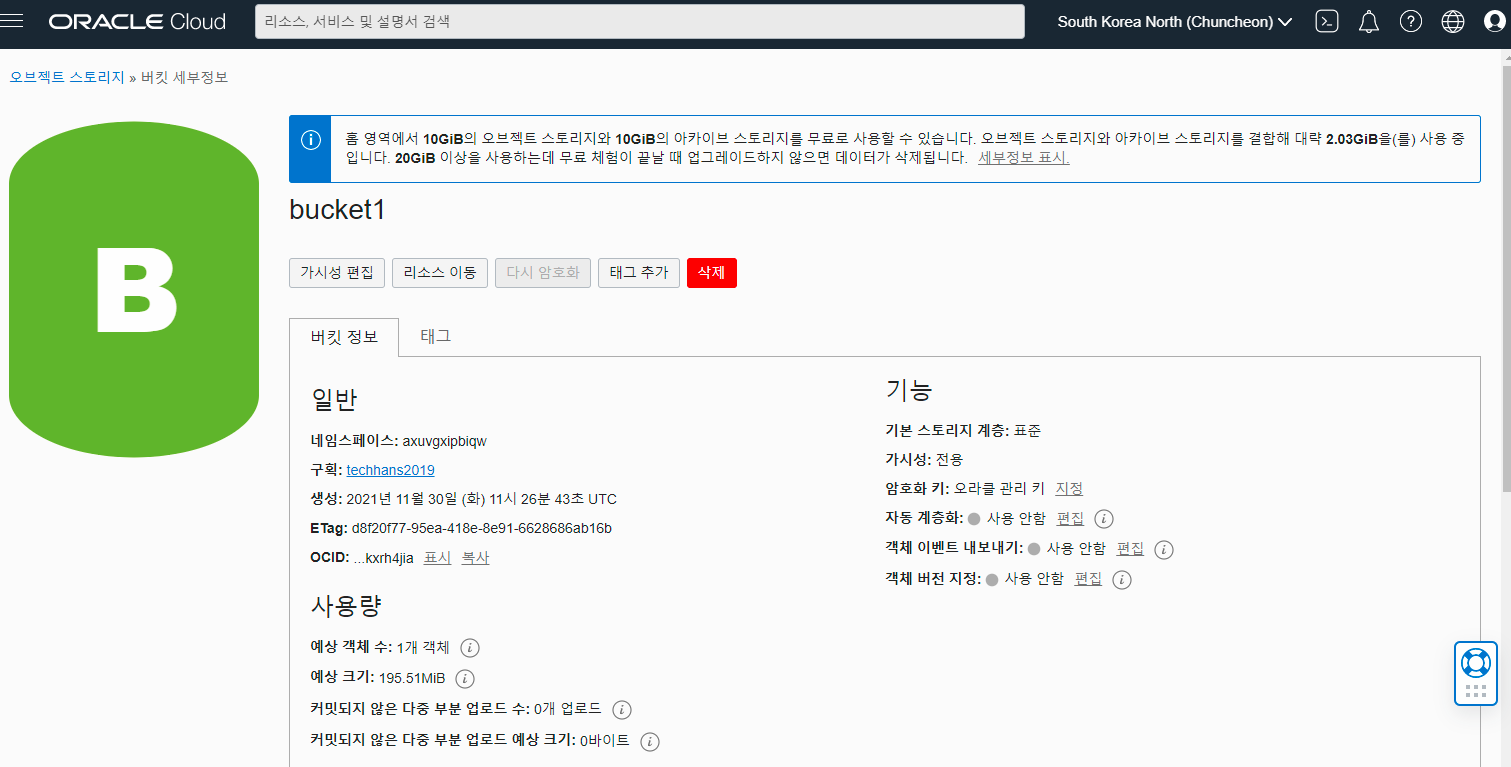Click the info icon in the blue banner

(x=310, y=139)
